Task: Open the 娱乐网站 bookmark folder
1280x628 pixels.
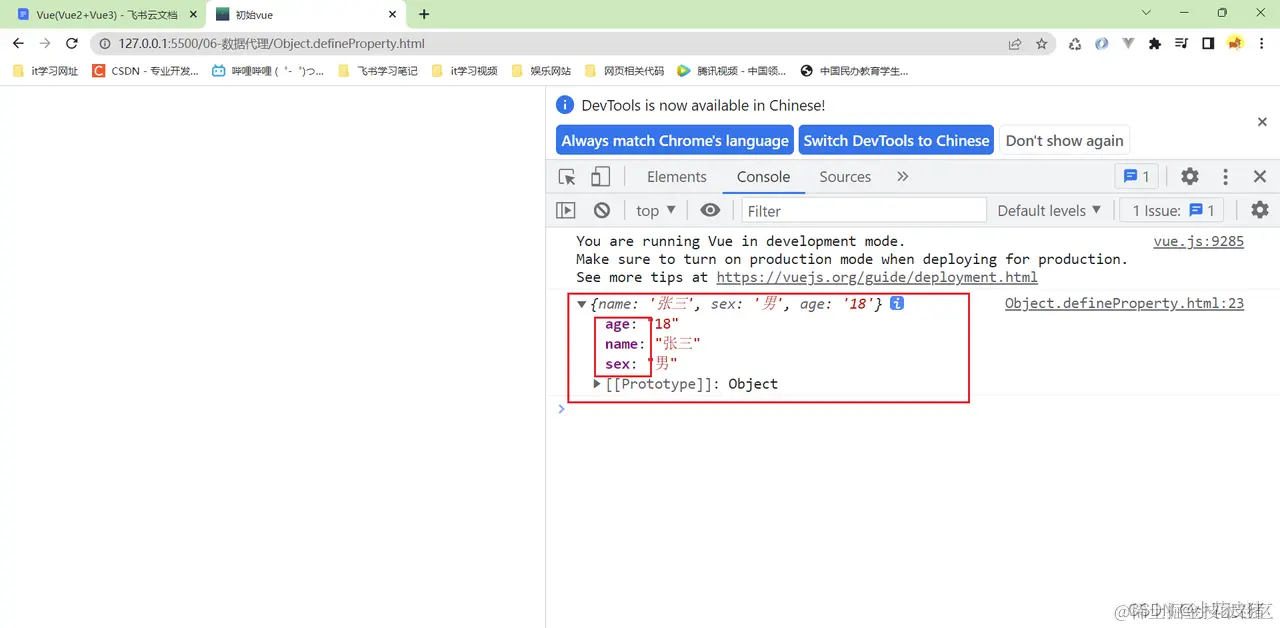Action: [541, 71]
